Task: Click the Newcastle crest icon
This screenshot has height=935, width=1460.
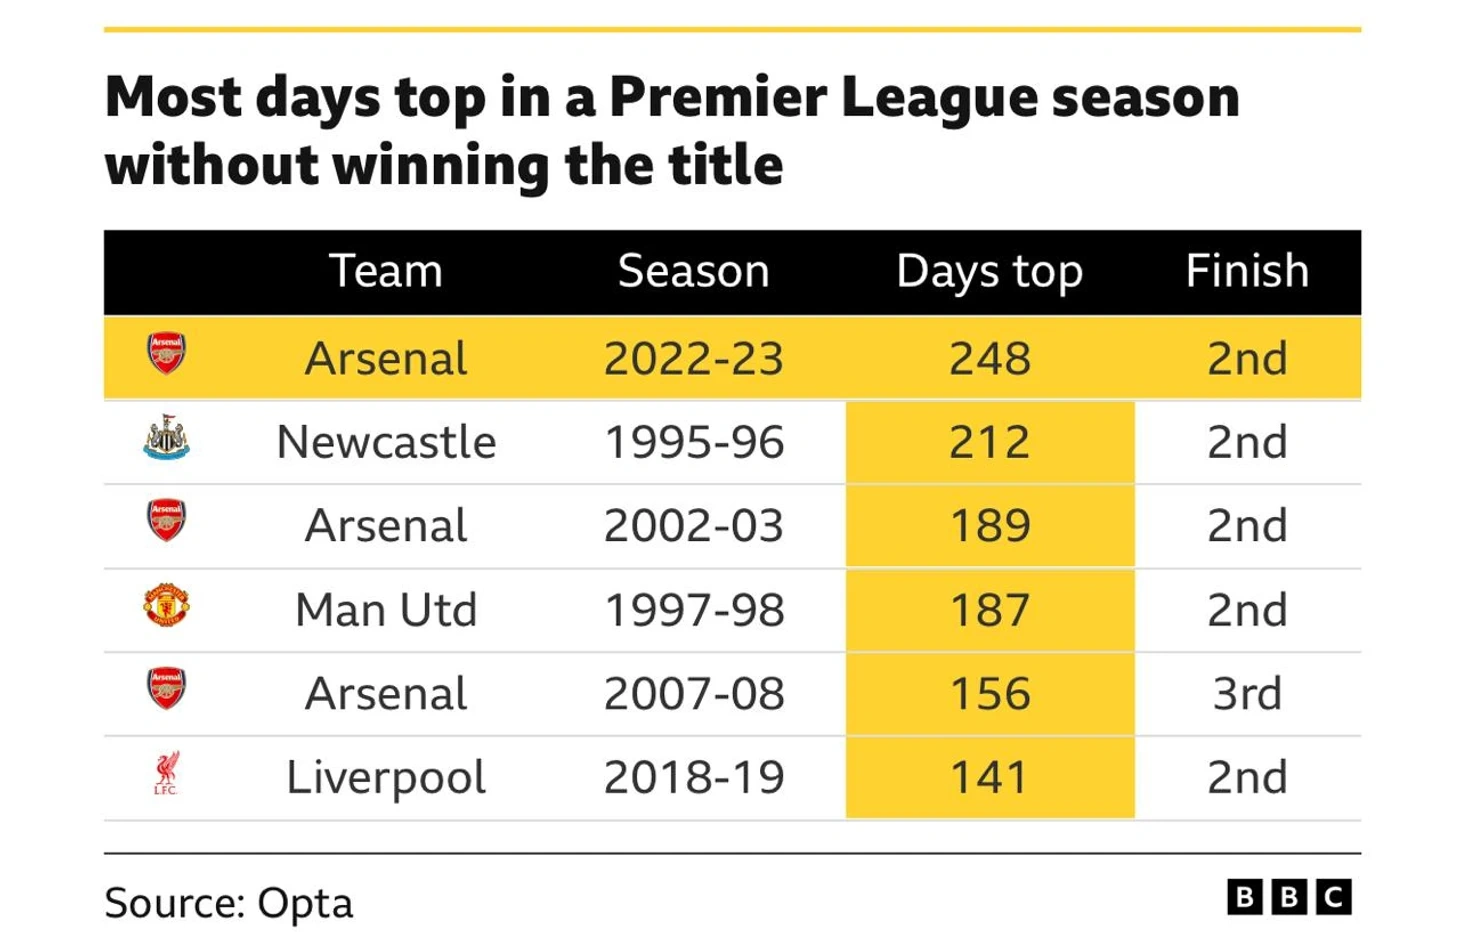Action: tap(166, 438)
